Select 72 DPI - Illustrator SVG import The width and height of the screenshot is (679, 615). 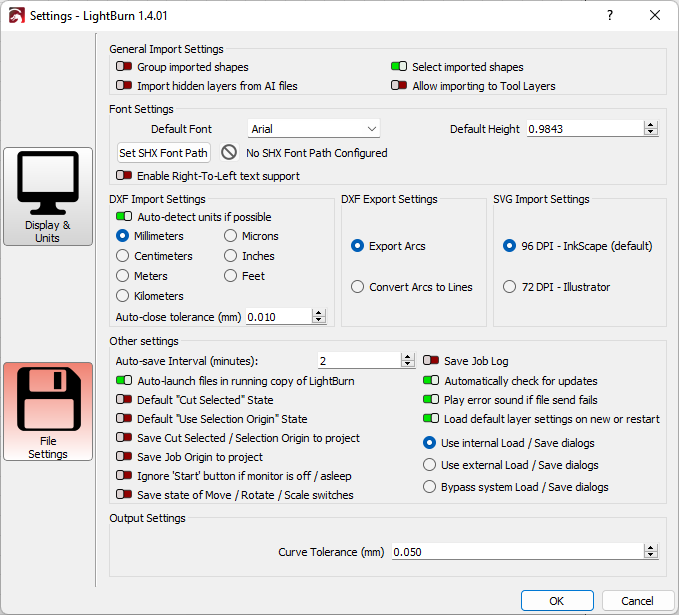pyautogui.click(x=509, y=287)
